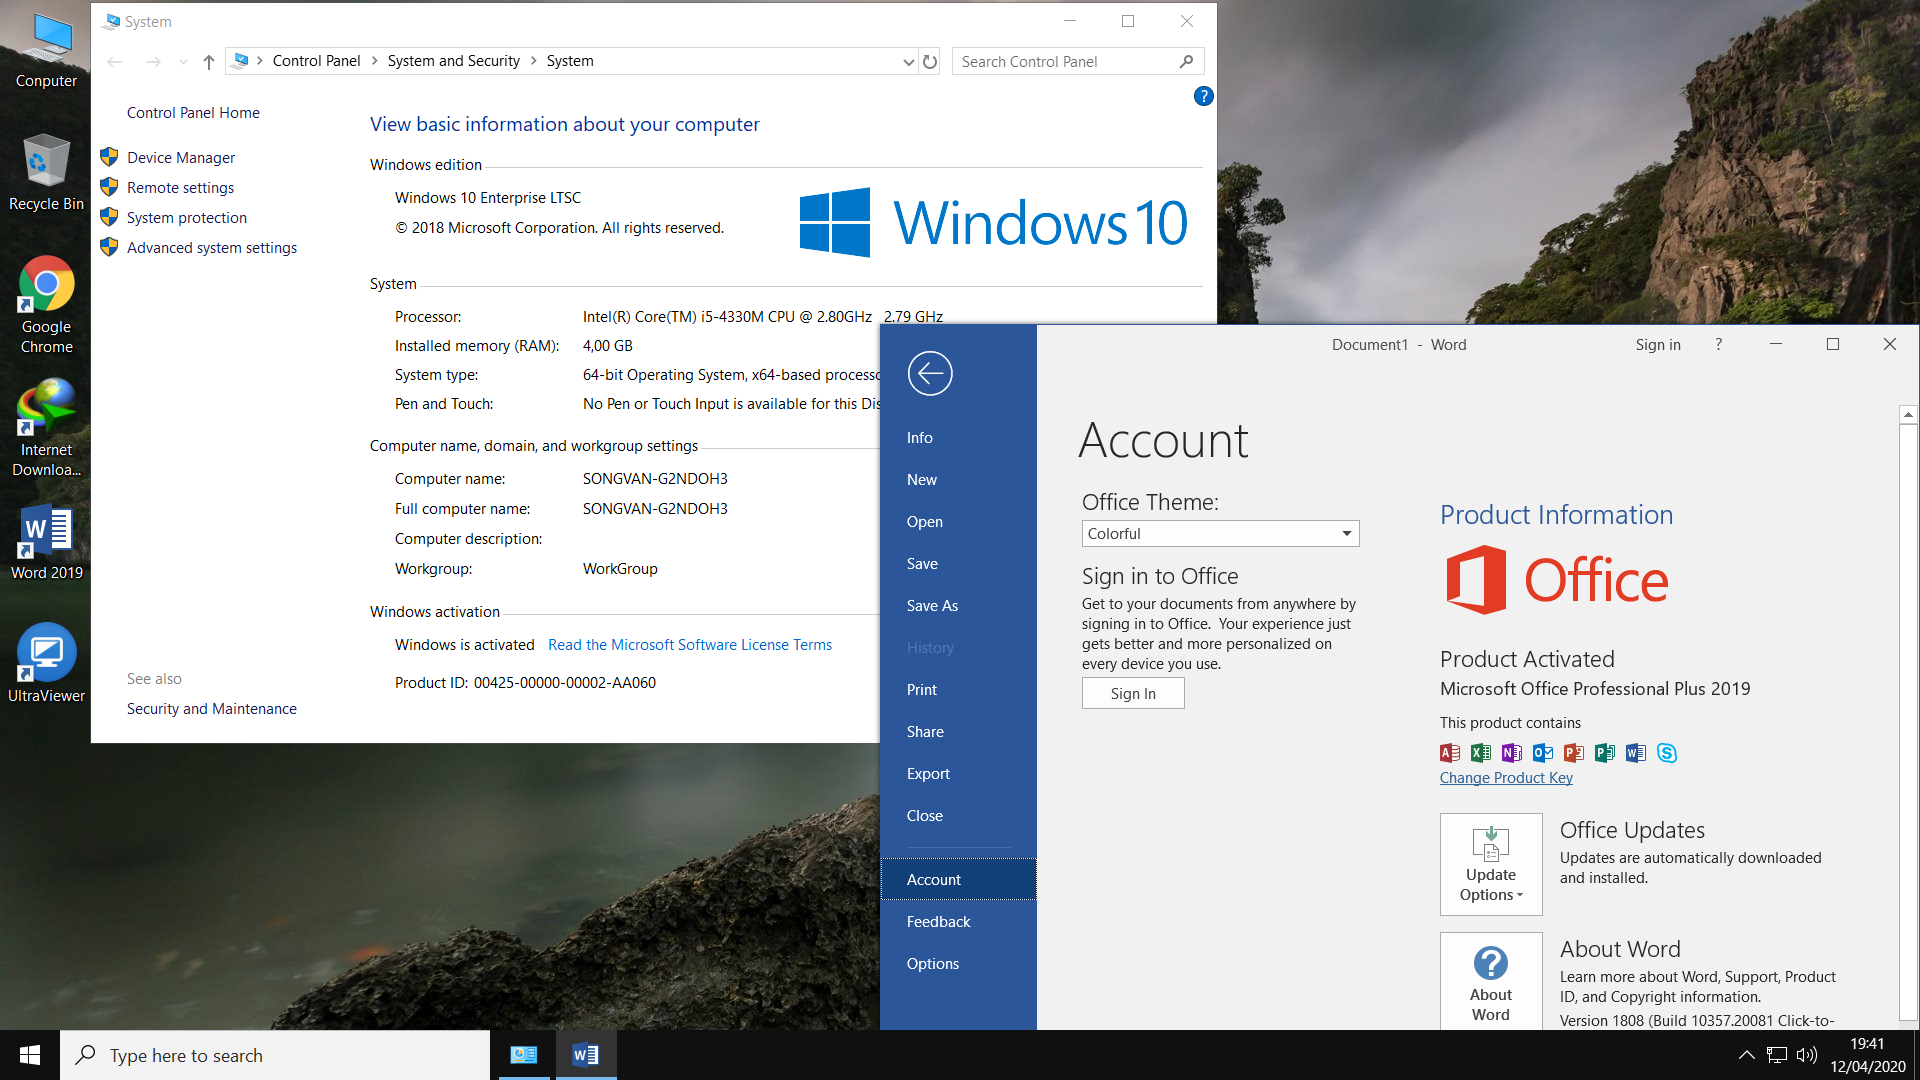Click the Excel icon under product contains

click(x=1481, y=753)
